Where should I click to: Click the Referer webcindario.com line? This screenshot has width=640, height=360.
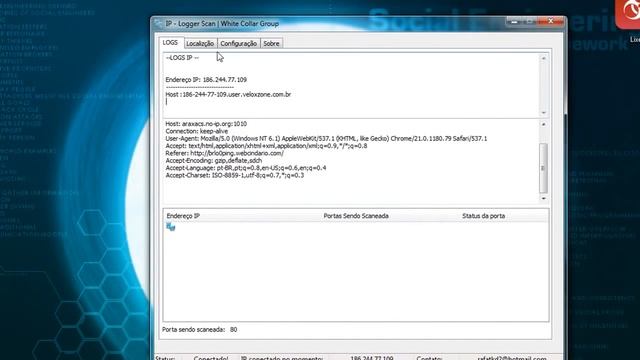tap(224, 153)
